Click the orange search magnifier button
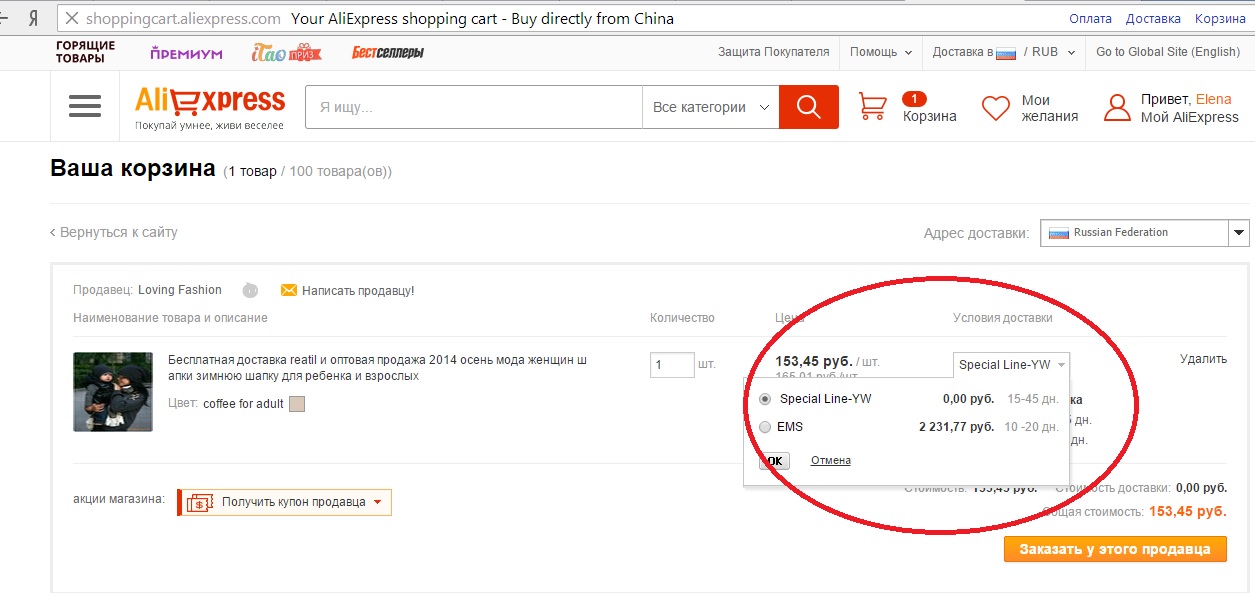The width and height of the screenshot is (1255, 593). [x=808, y=107]
